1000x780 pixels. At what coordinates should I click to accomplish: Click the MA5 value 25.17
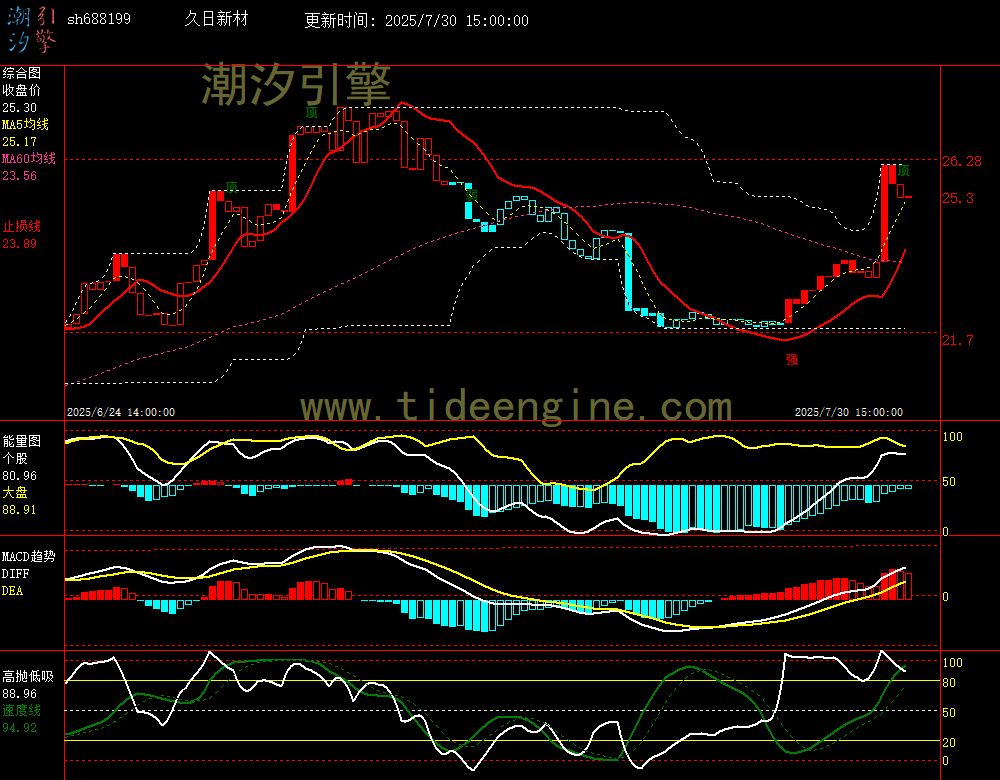pos(19,142)
